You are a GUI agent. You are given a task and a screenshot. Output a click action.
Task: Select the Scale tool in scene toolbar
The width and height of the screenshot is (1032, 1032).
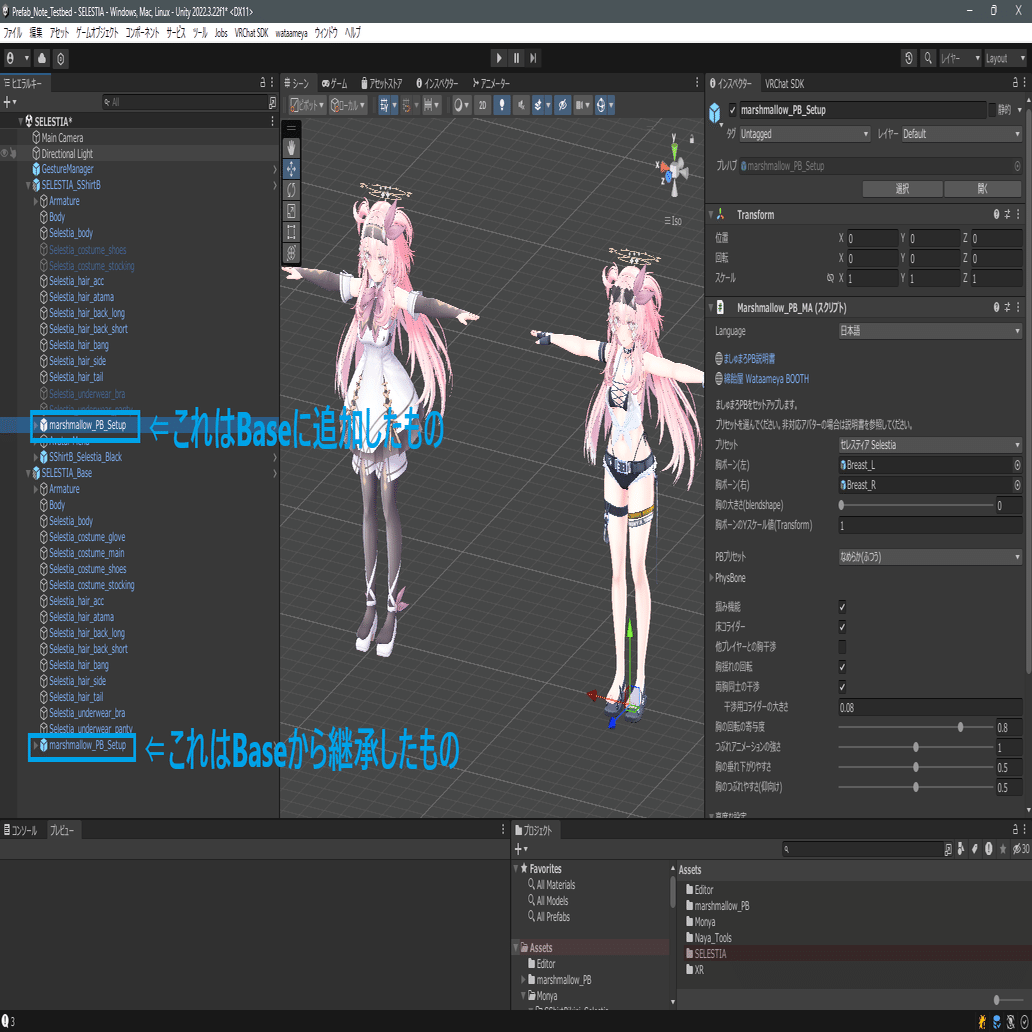point(292,211)
